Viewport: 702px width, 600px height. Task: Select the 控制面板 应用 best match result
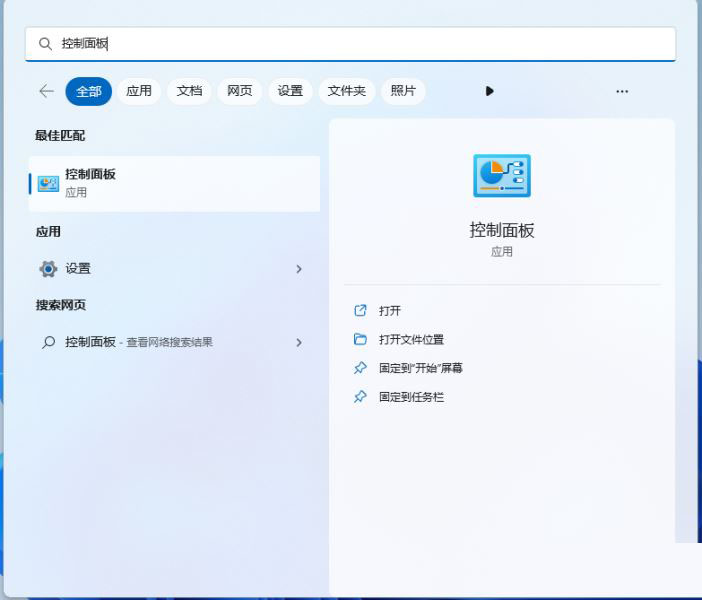point(175,184)
